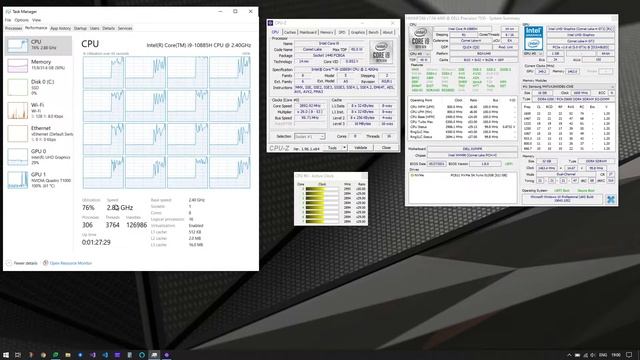Expand the Tools dropdown arrow in CPU-Z
640x360 pixels.
tap(344, 148)
